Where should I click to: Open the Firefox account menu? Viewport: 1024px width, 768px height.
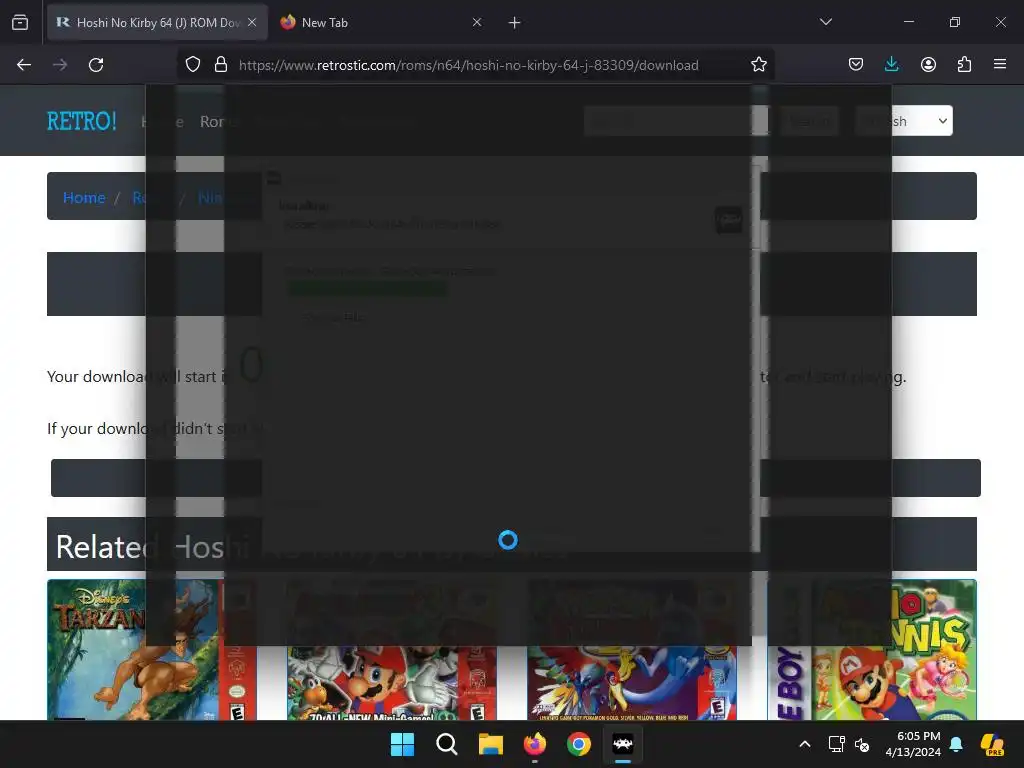(x=928, y=65)
